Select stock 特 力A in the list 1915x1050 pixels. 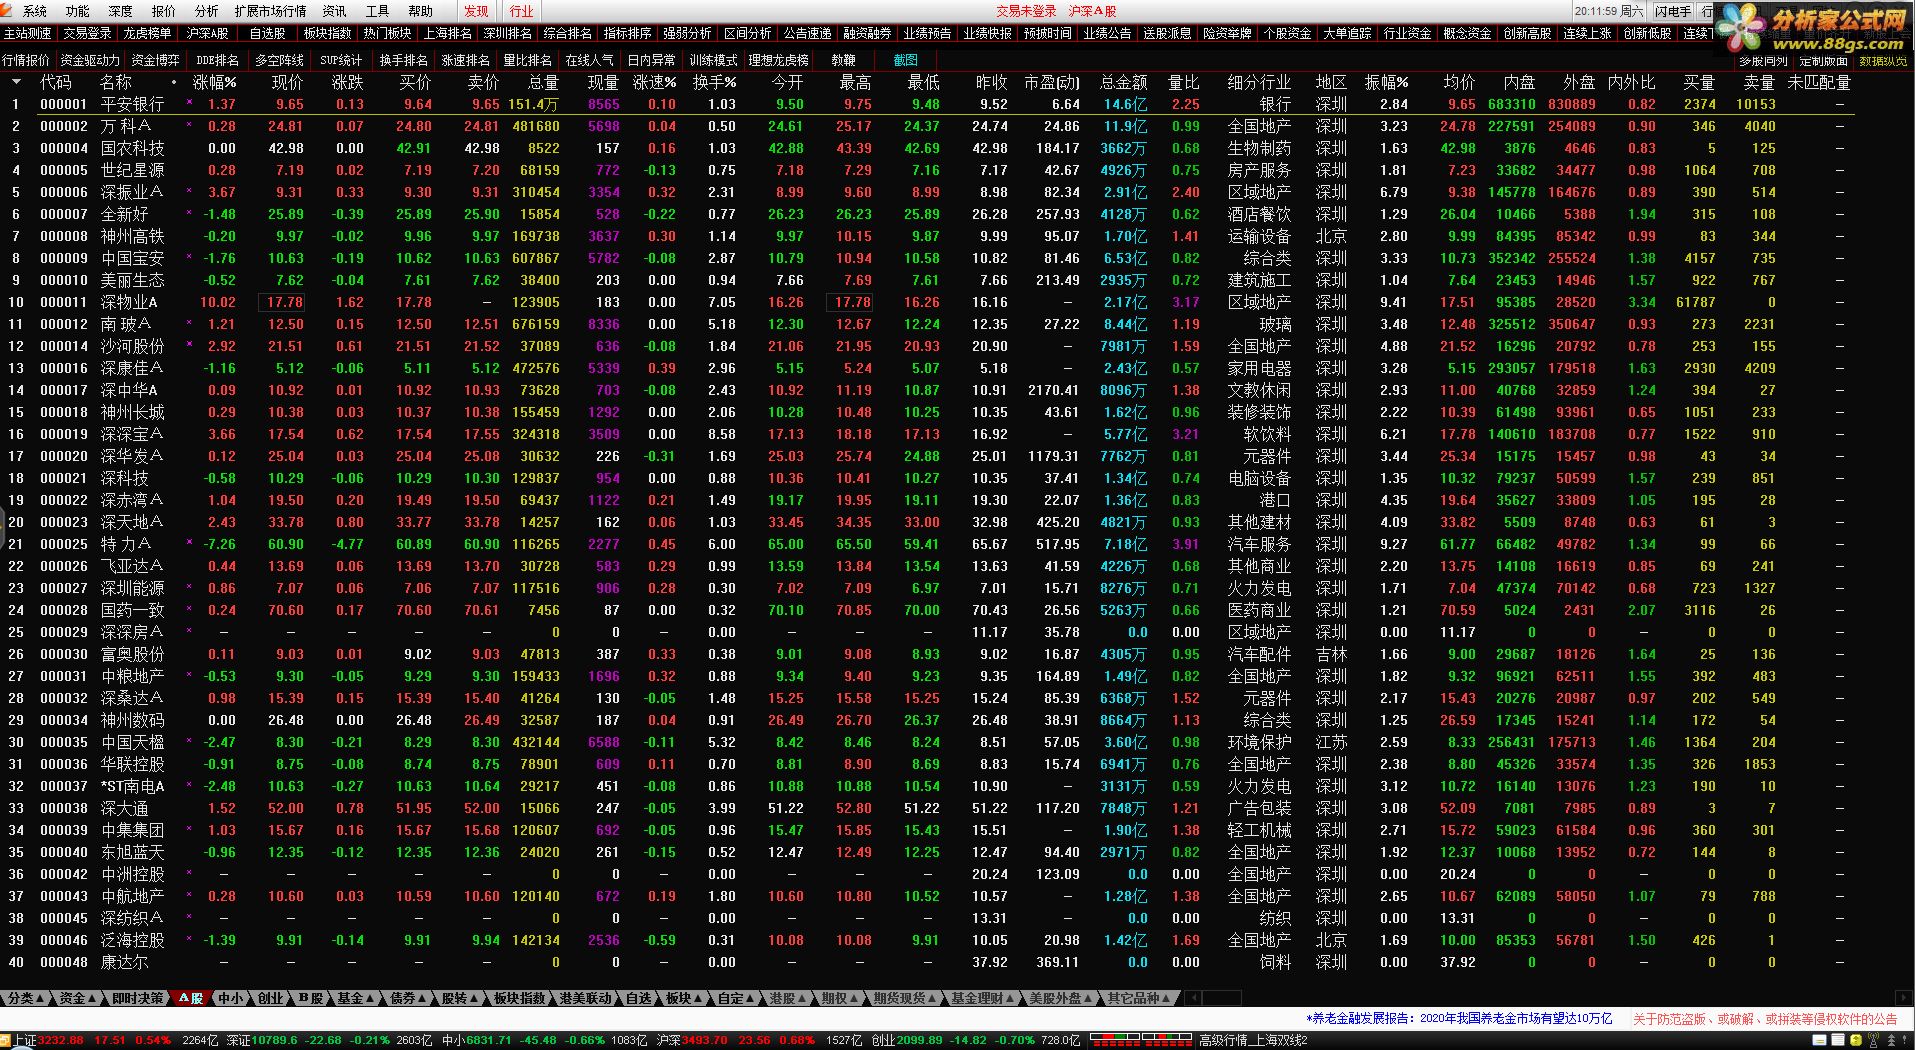click(927, 544)
